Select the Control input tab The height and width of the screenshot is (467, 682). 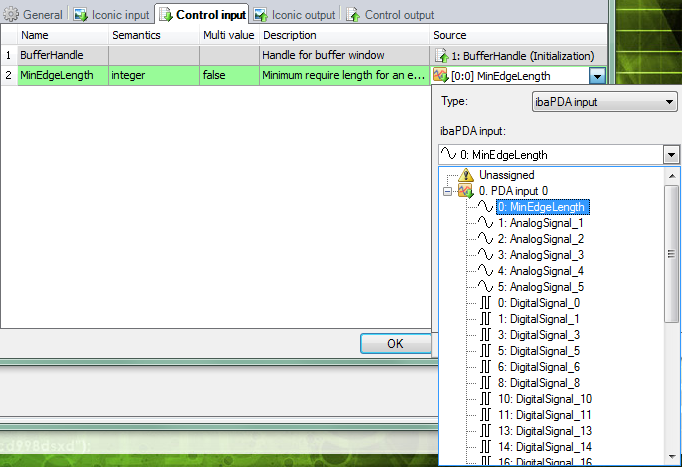point(202,15)
